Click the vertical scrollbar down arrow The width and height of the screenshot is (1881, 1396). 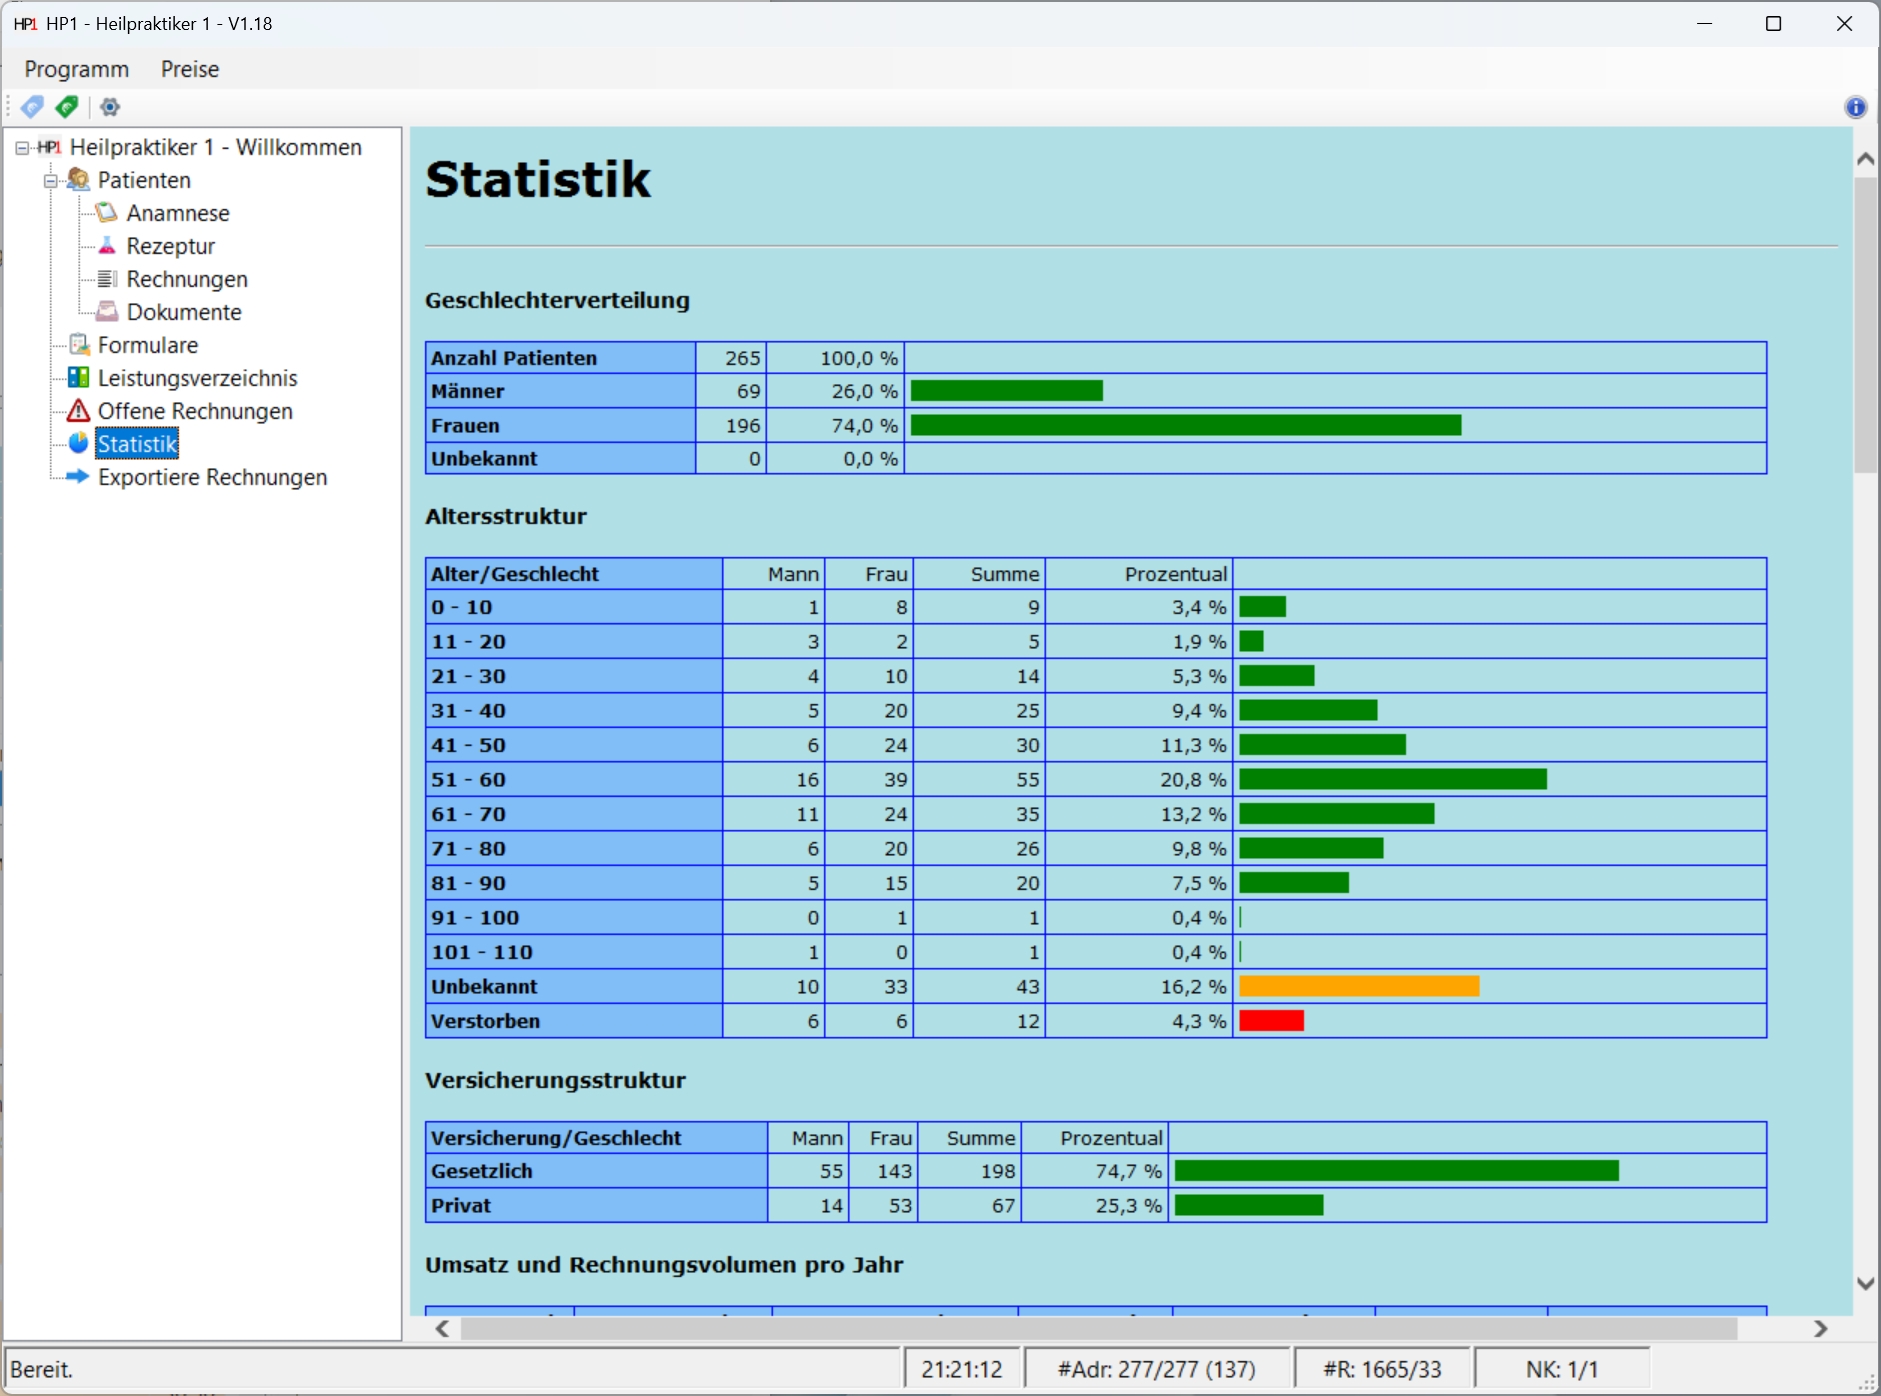point(1865,1283)
